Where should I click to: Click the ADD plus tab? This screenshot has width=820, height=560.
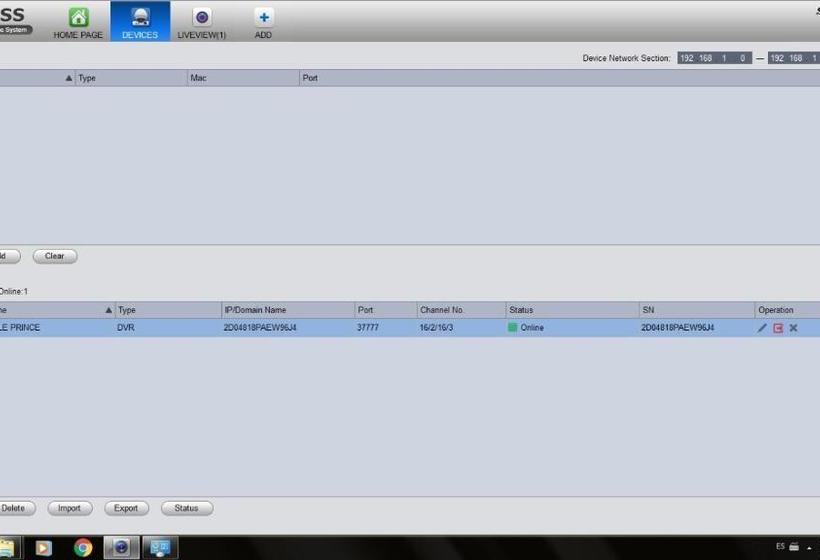coord(263,22)
